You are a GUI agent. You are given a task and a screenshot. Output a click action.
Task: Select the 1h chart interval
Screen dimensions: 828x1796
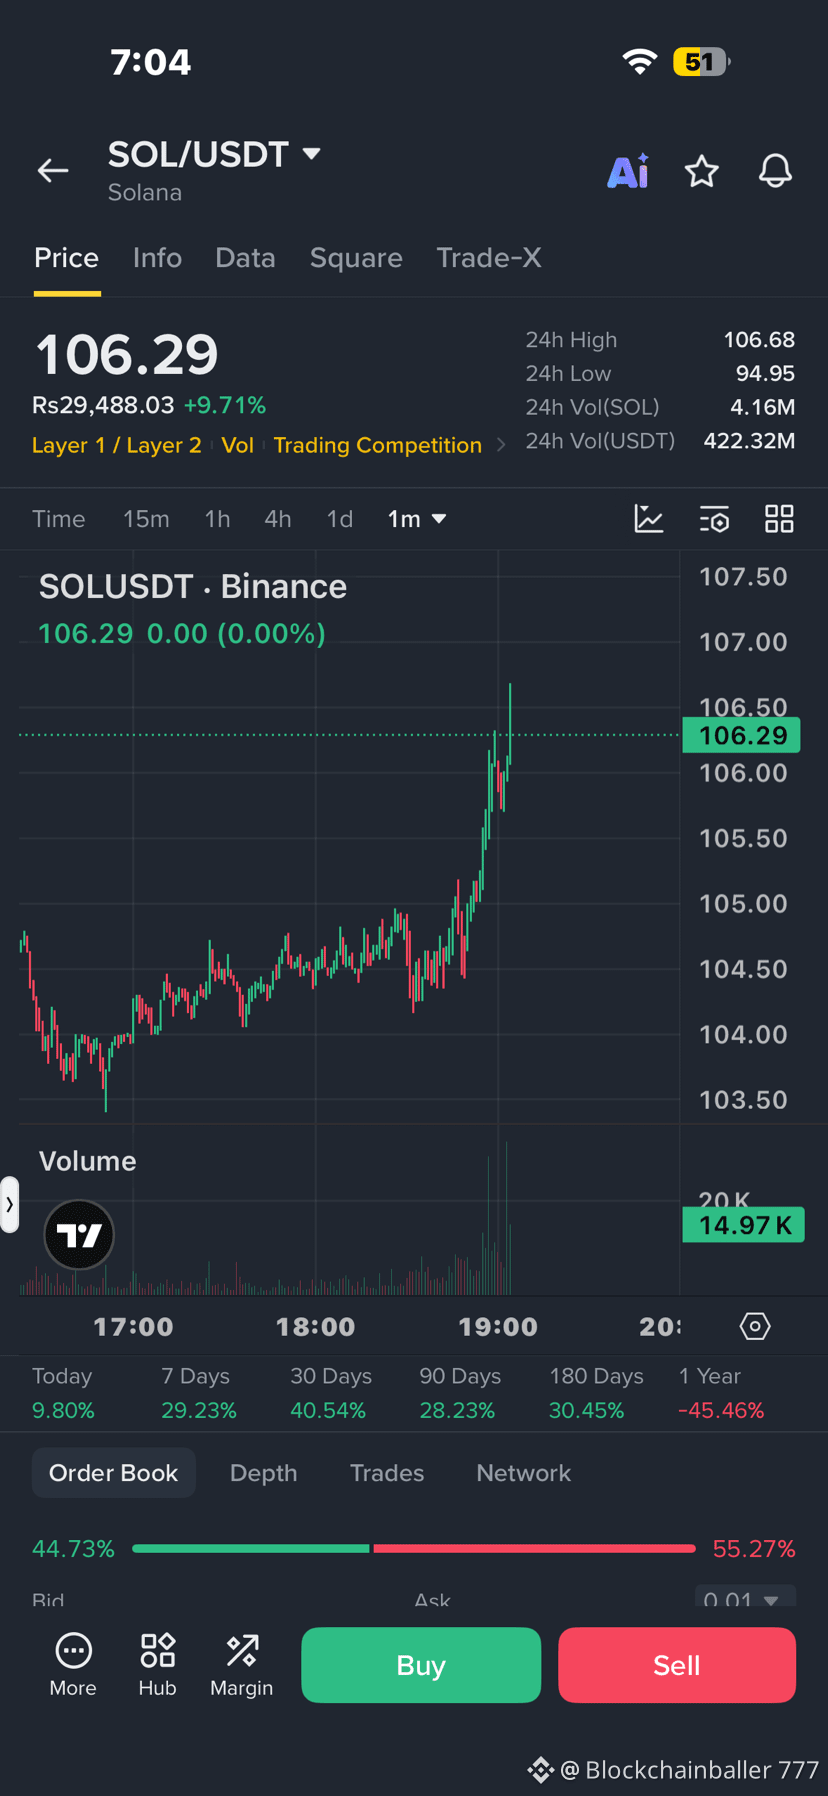click(217, 519)
